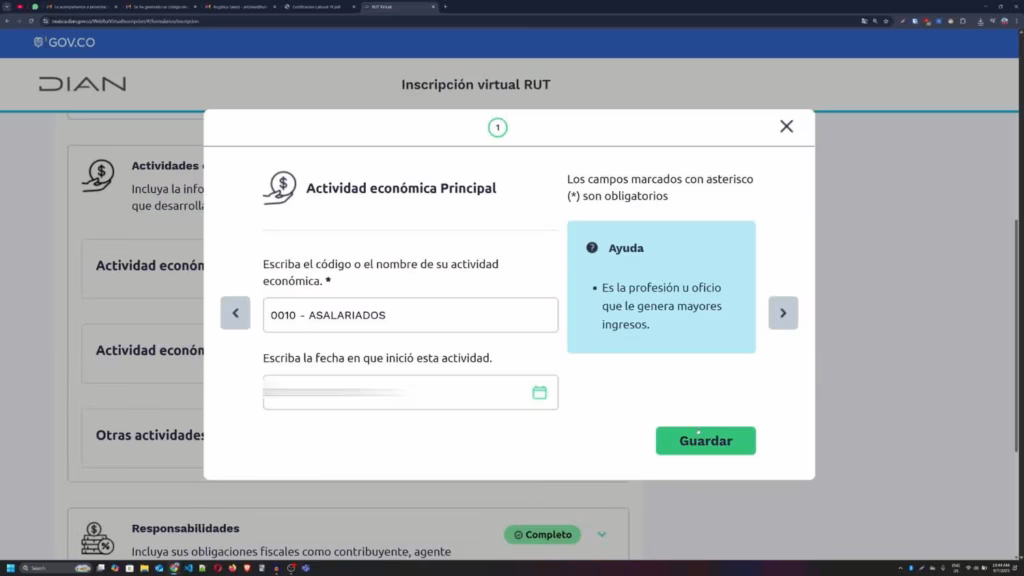Open Chrome from taskbar
Image resolution: width=1024 pixels, height=576 pixels.
coord(174,568)
